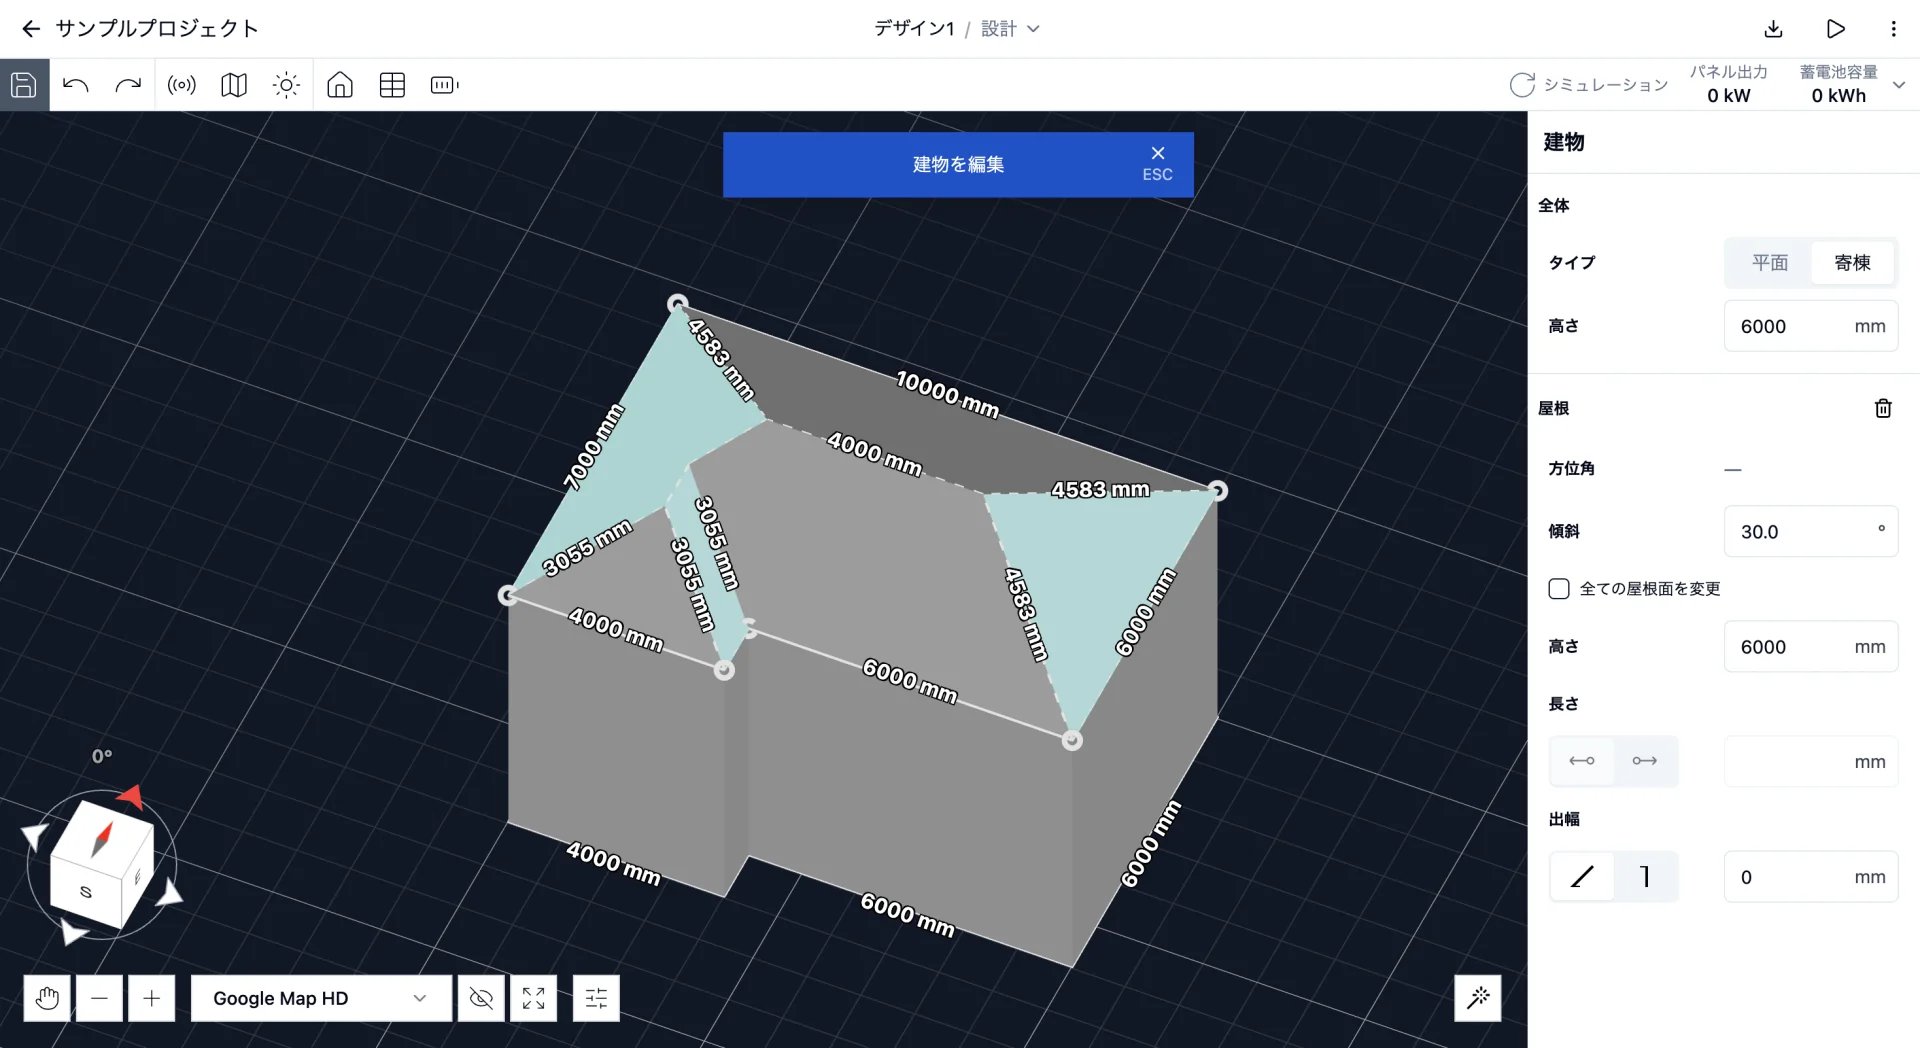Viewport: 1920px width, 1048px height.
Task: Download the design file
Action: tap(1773, 29)
